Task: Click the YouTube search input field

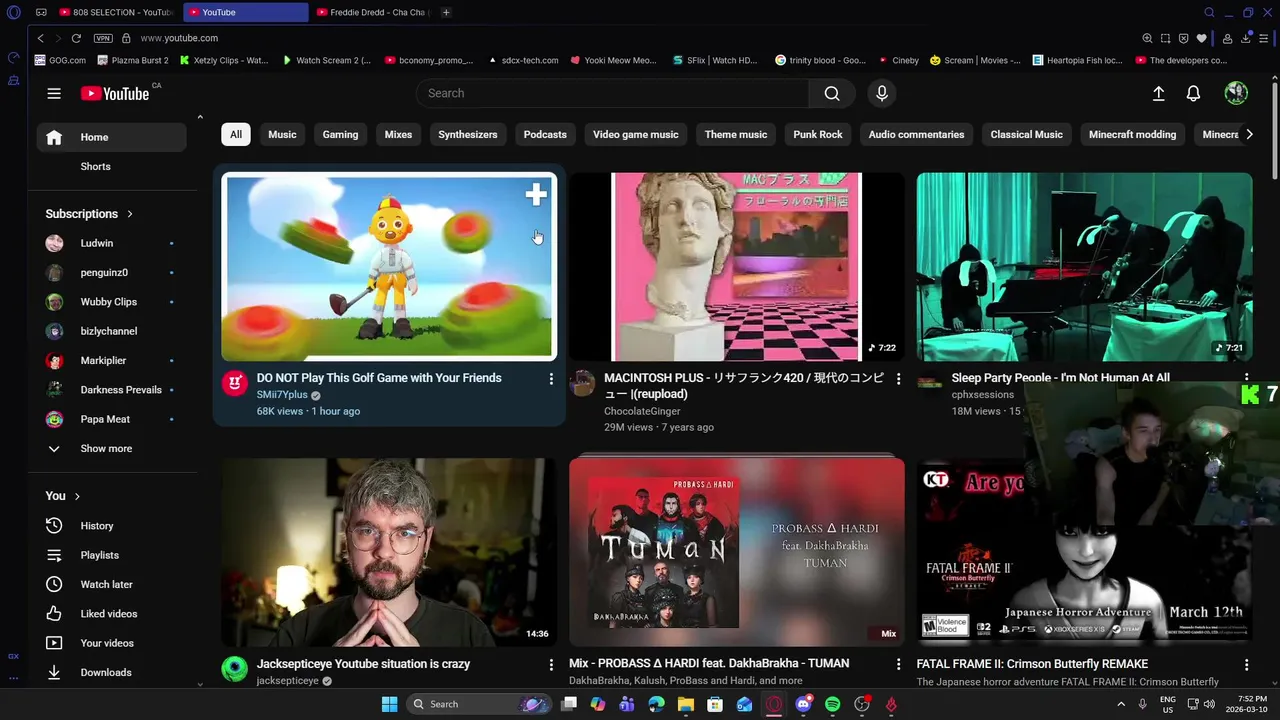Action: click(612, 93)
